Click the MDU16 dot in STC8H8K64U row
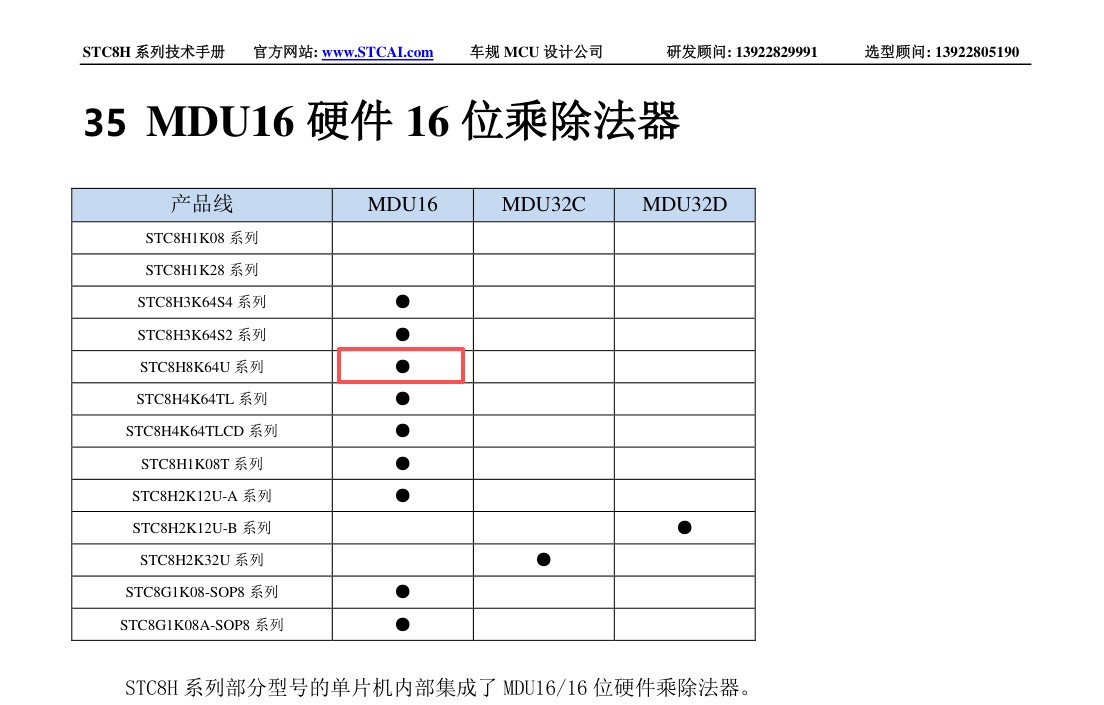The height and width of the screenshot is (705, 1104). pyautogui.click(x=403, y=366)
